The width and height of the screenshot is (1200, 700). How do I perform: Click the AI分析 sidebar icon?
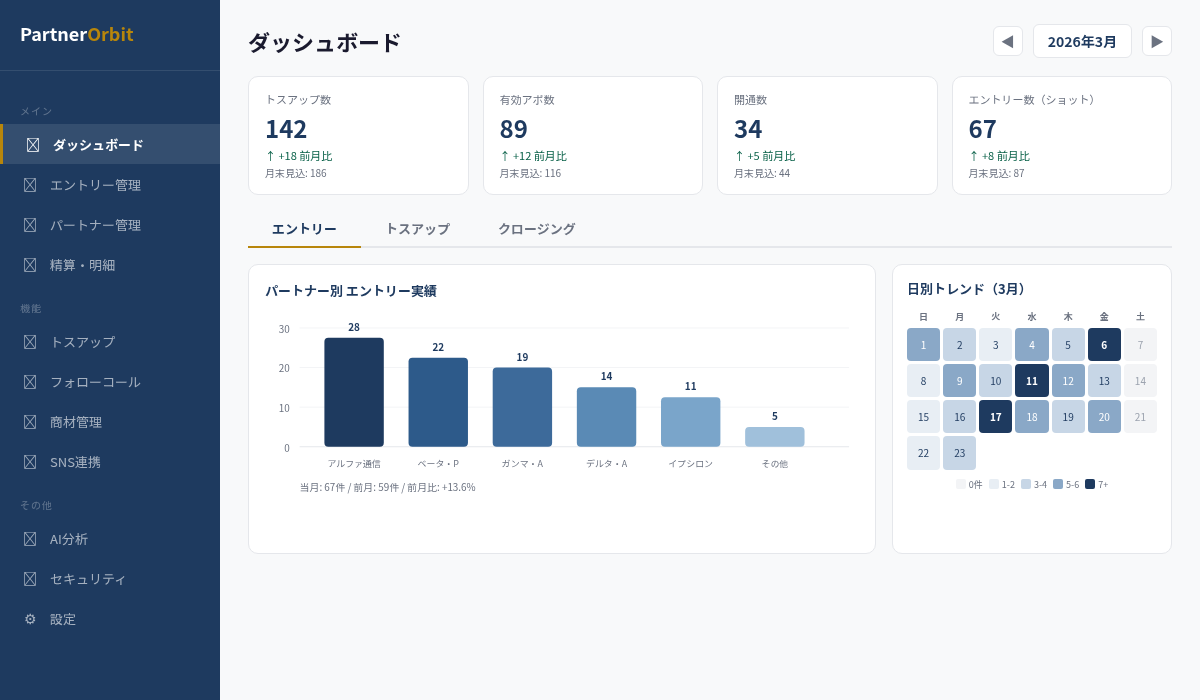(x=30, y=539)
